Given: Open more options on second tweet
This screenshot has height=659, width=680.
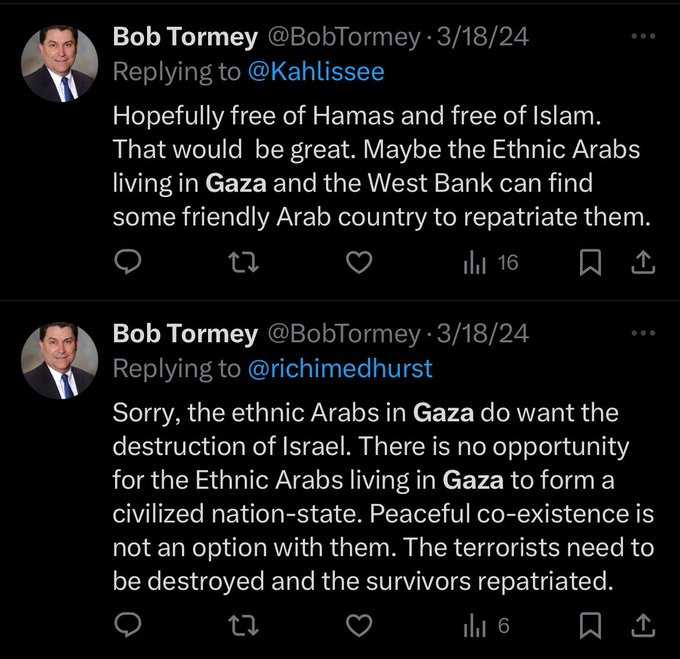Looking at the screenshot, I should [x=644, y=332].
